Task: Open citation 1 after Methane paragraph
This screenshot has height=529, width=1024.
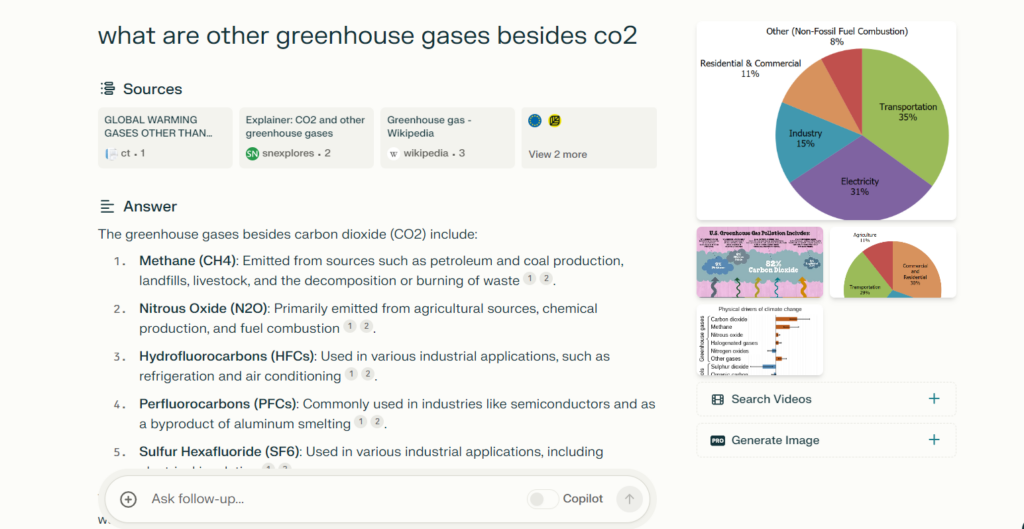Action: [530, 279]
